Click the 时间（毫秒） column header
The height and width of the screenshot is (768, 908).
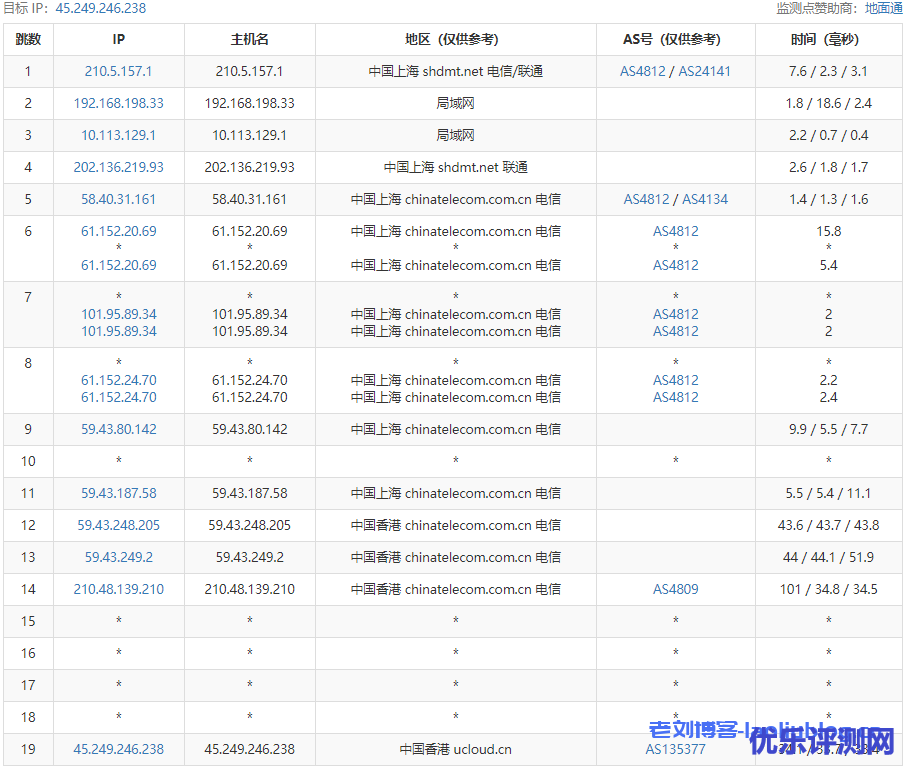click(828, 40)
